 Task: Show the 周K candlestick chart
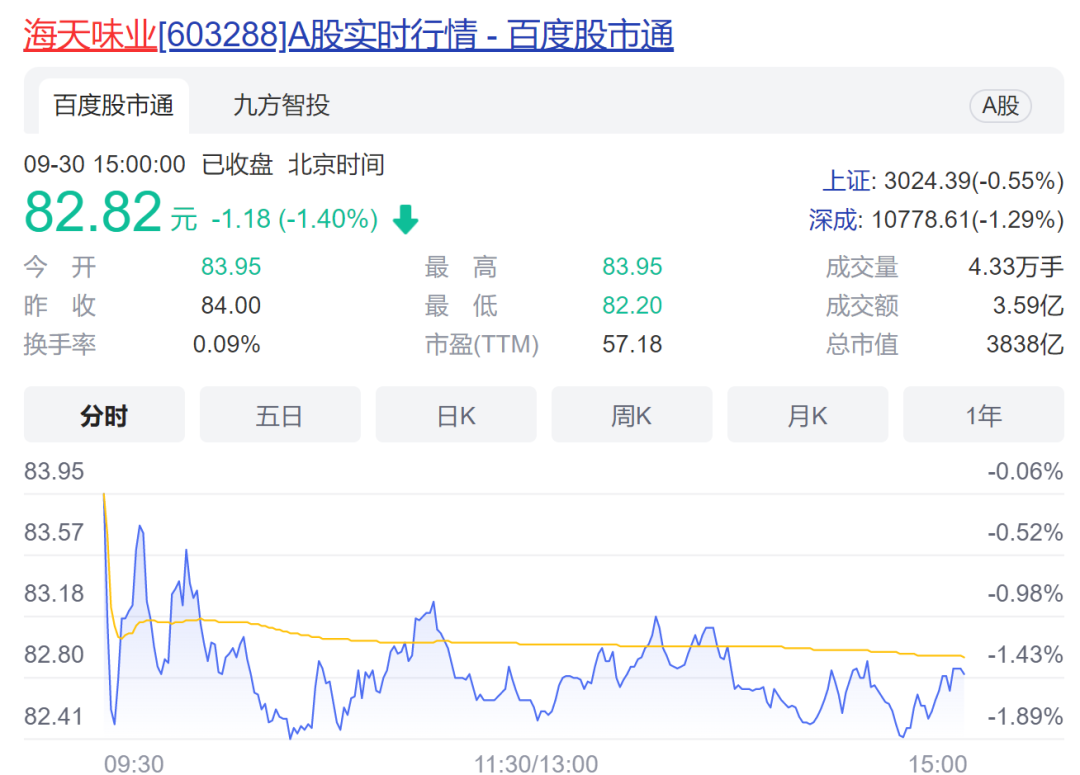[x=631, y=415]
